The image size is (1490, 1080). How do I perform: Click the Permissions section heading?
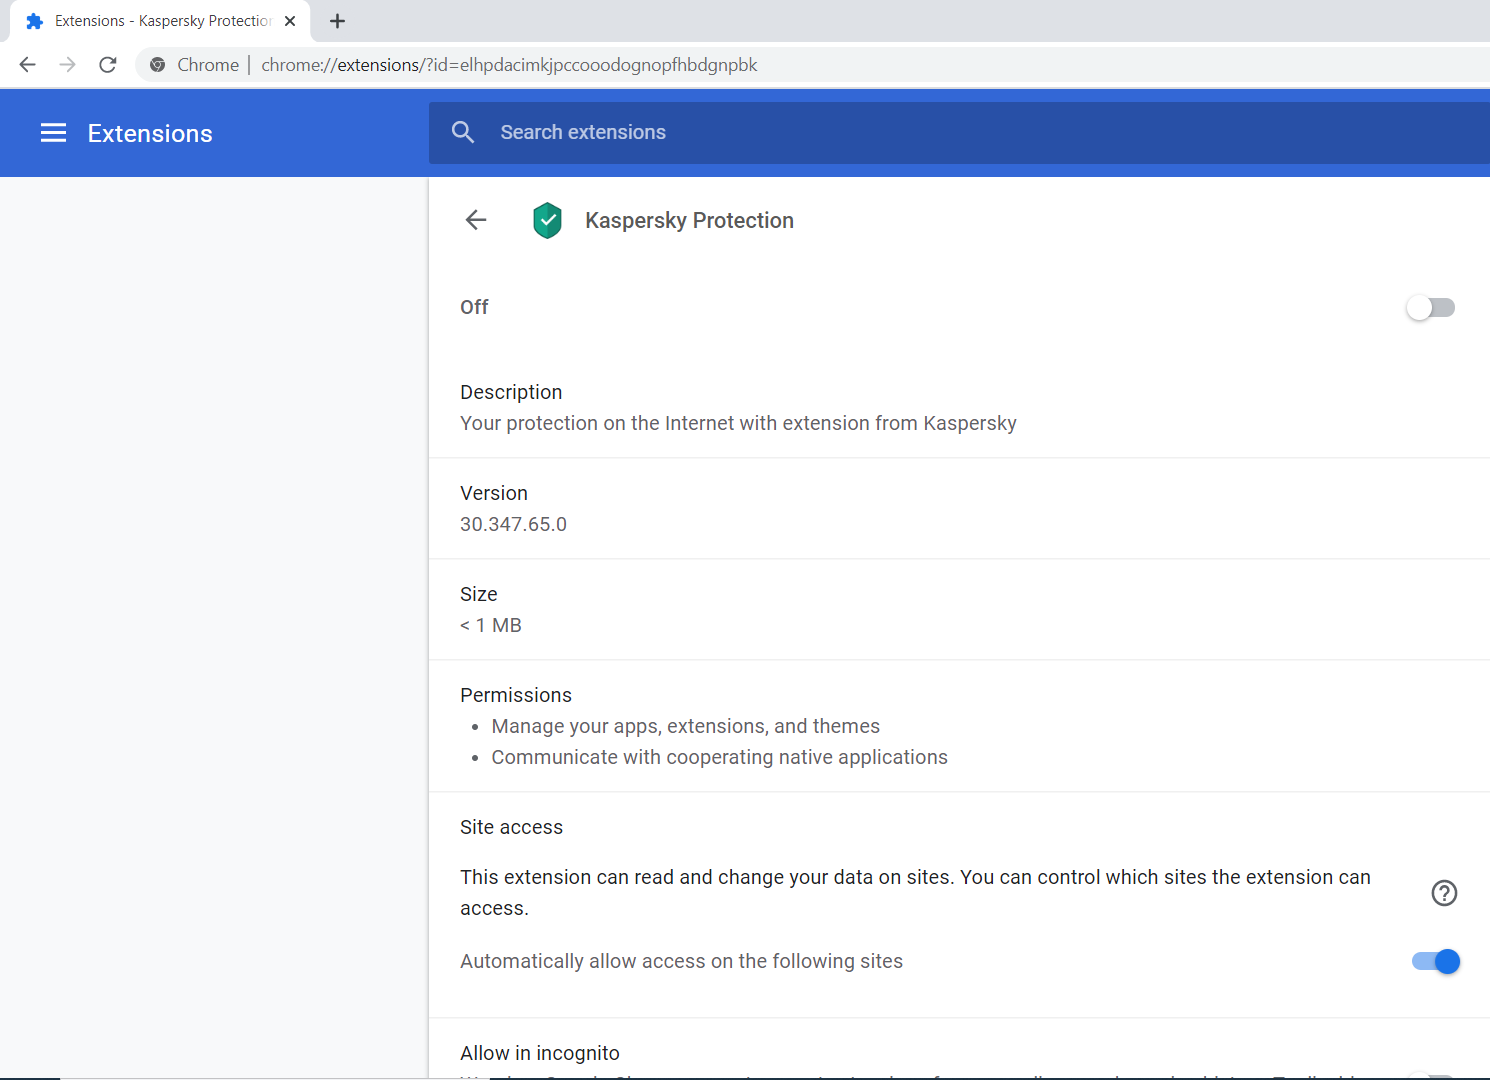click(x=516, y=695)
